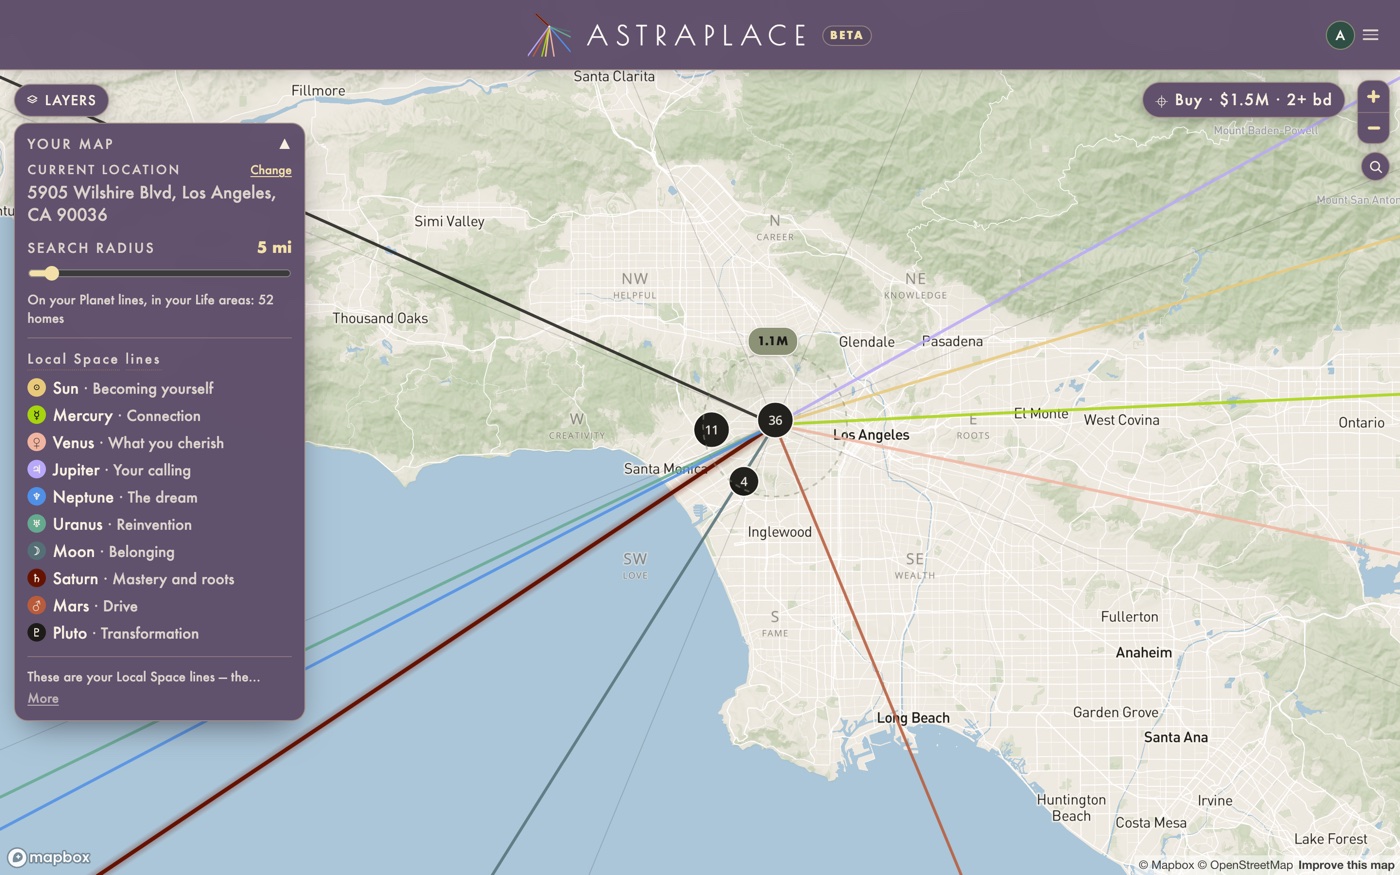
Task: Open the 36 homes cluster marker
Action: [x=775, y=420]
